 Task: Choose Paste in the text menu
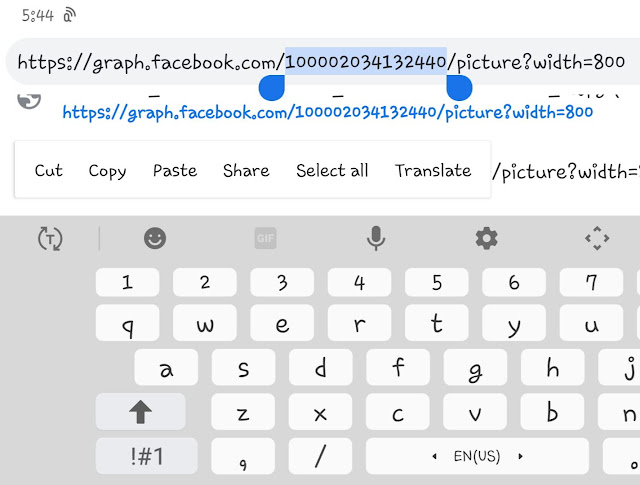point(175,170)
